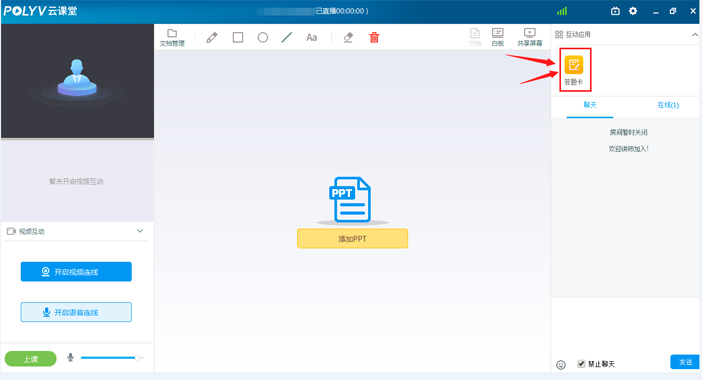Click the 发送 send button
The image size is (702, 380).
(x=685, y=362)
